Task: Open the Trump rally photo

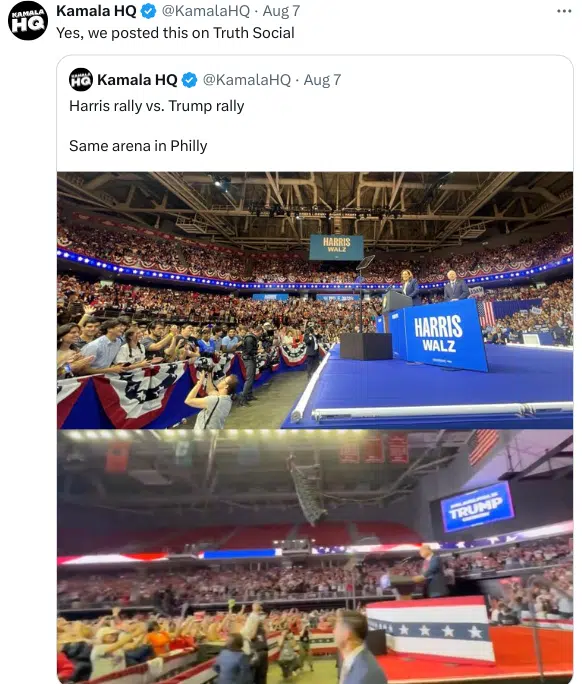Action: pos(315,557)
